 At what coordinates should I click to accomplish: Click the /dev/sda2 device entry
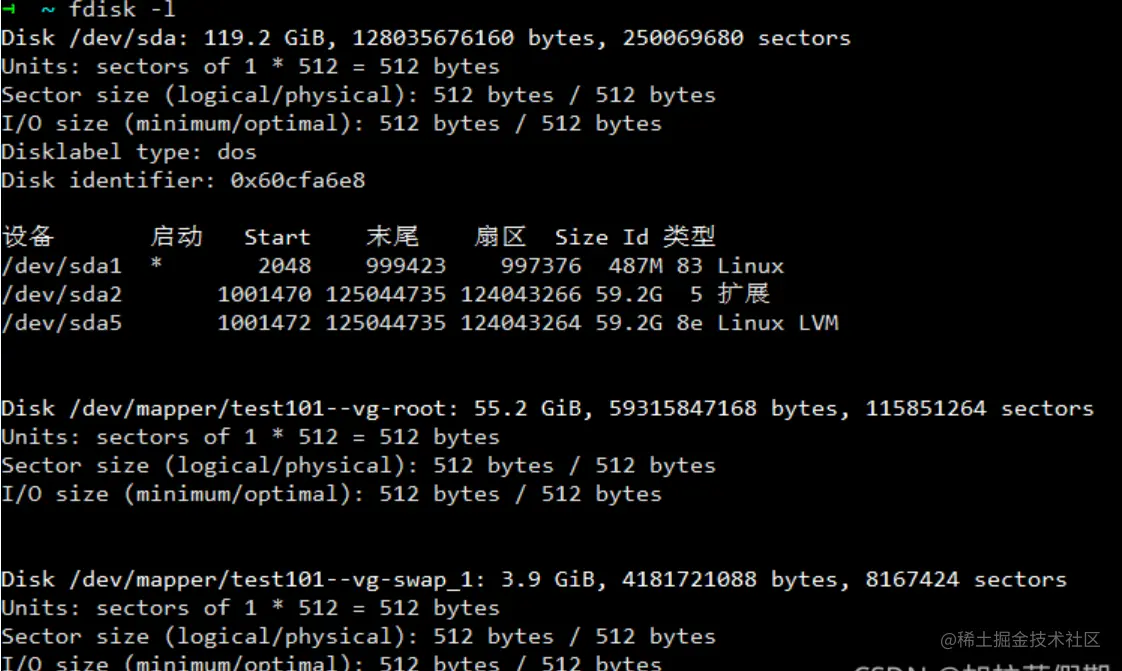pyautogui.click(x=62, y=294)
